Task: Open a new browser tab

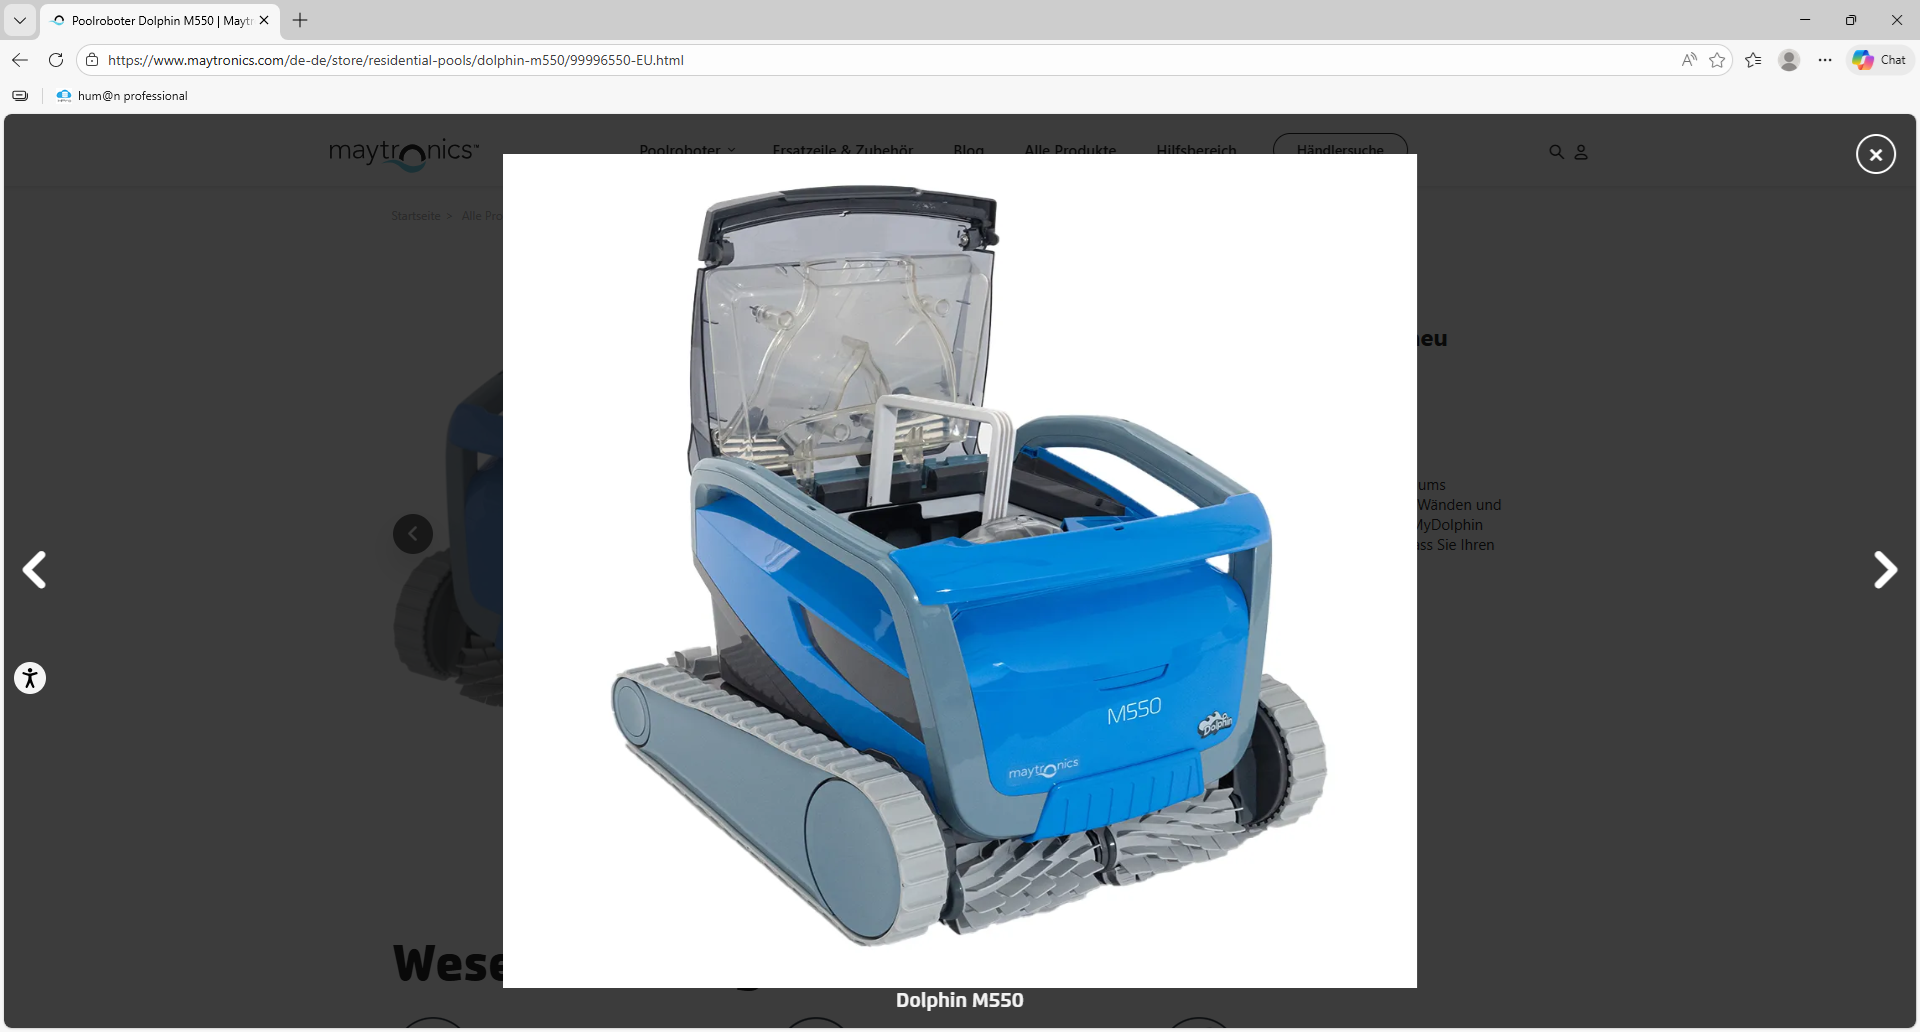Action: (300, 20)
